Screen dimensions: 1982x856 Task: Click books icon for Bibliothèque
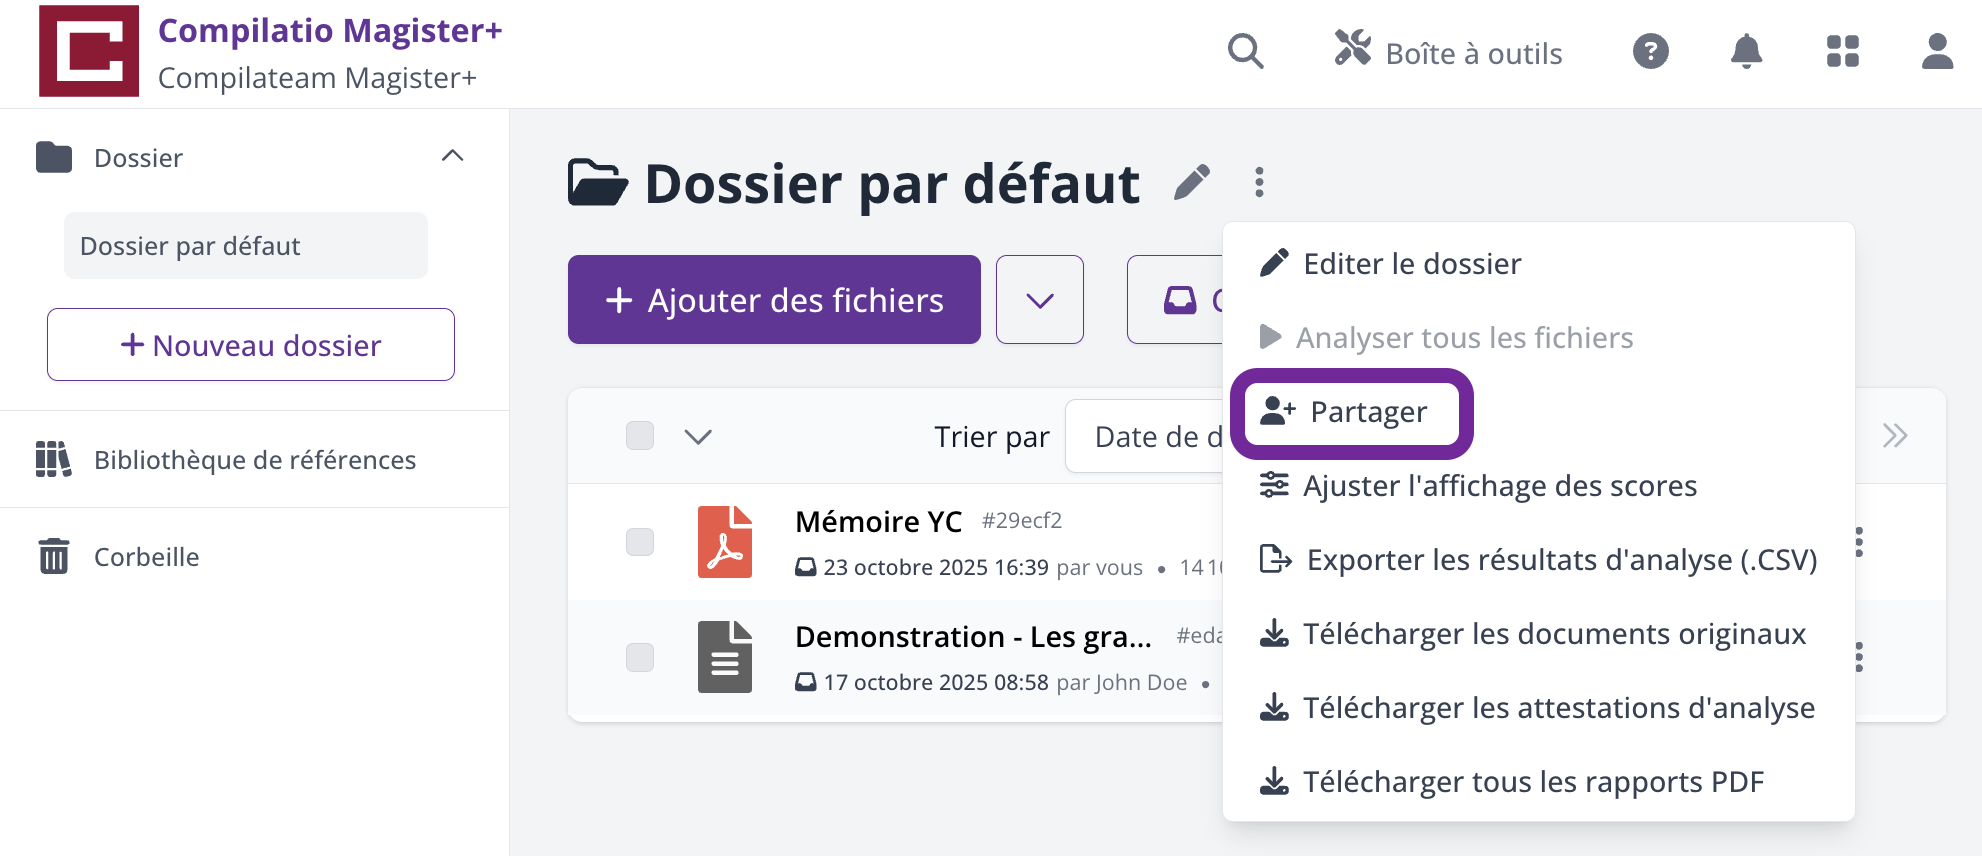(54, 459)
